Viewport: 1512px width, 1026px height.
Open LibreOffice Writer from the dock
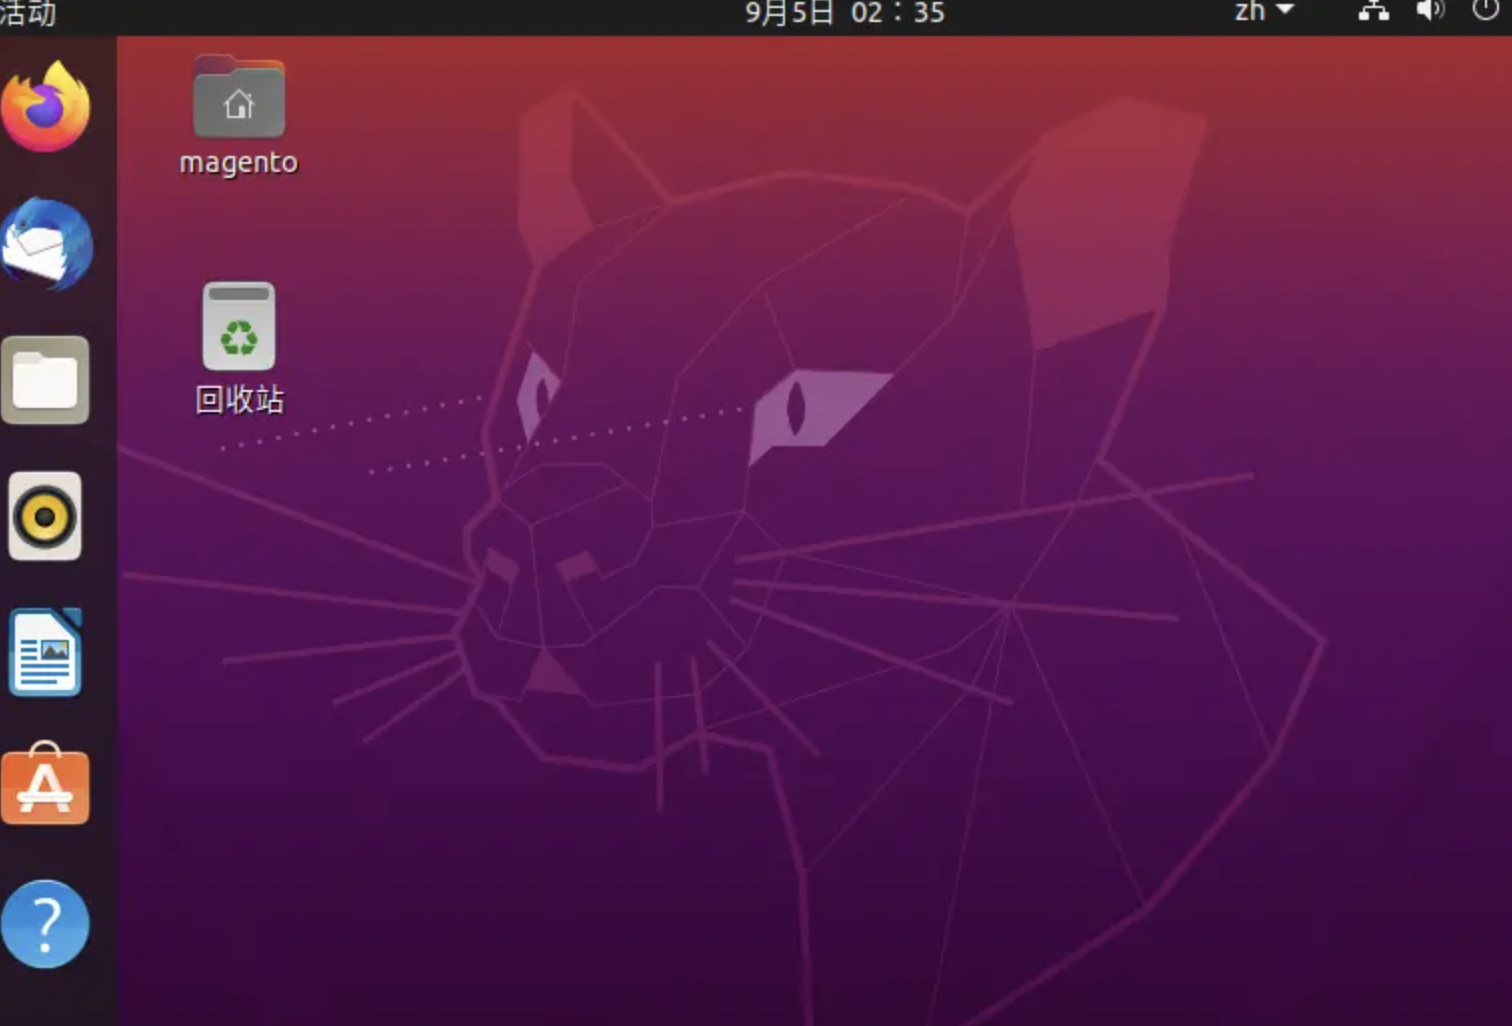coord(45,652)
